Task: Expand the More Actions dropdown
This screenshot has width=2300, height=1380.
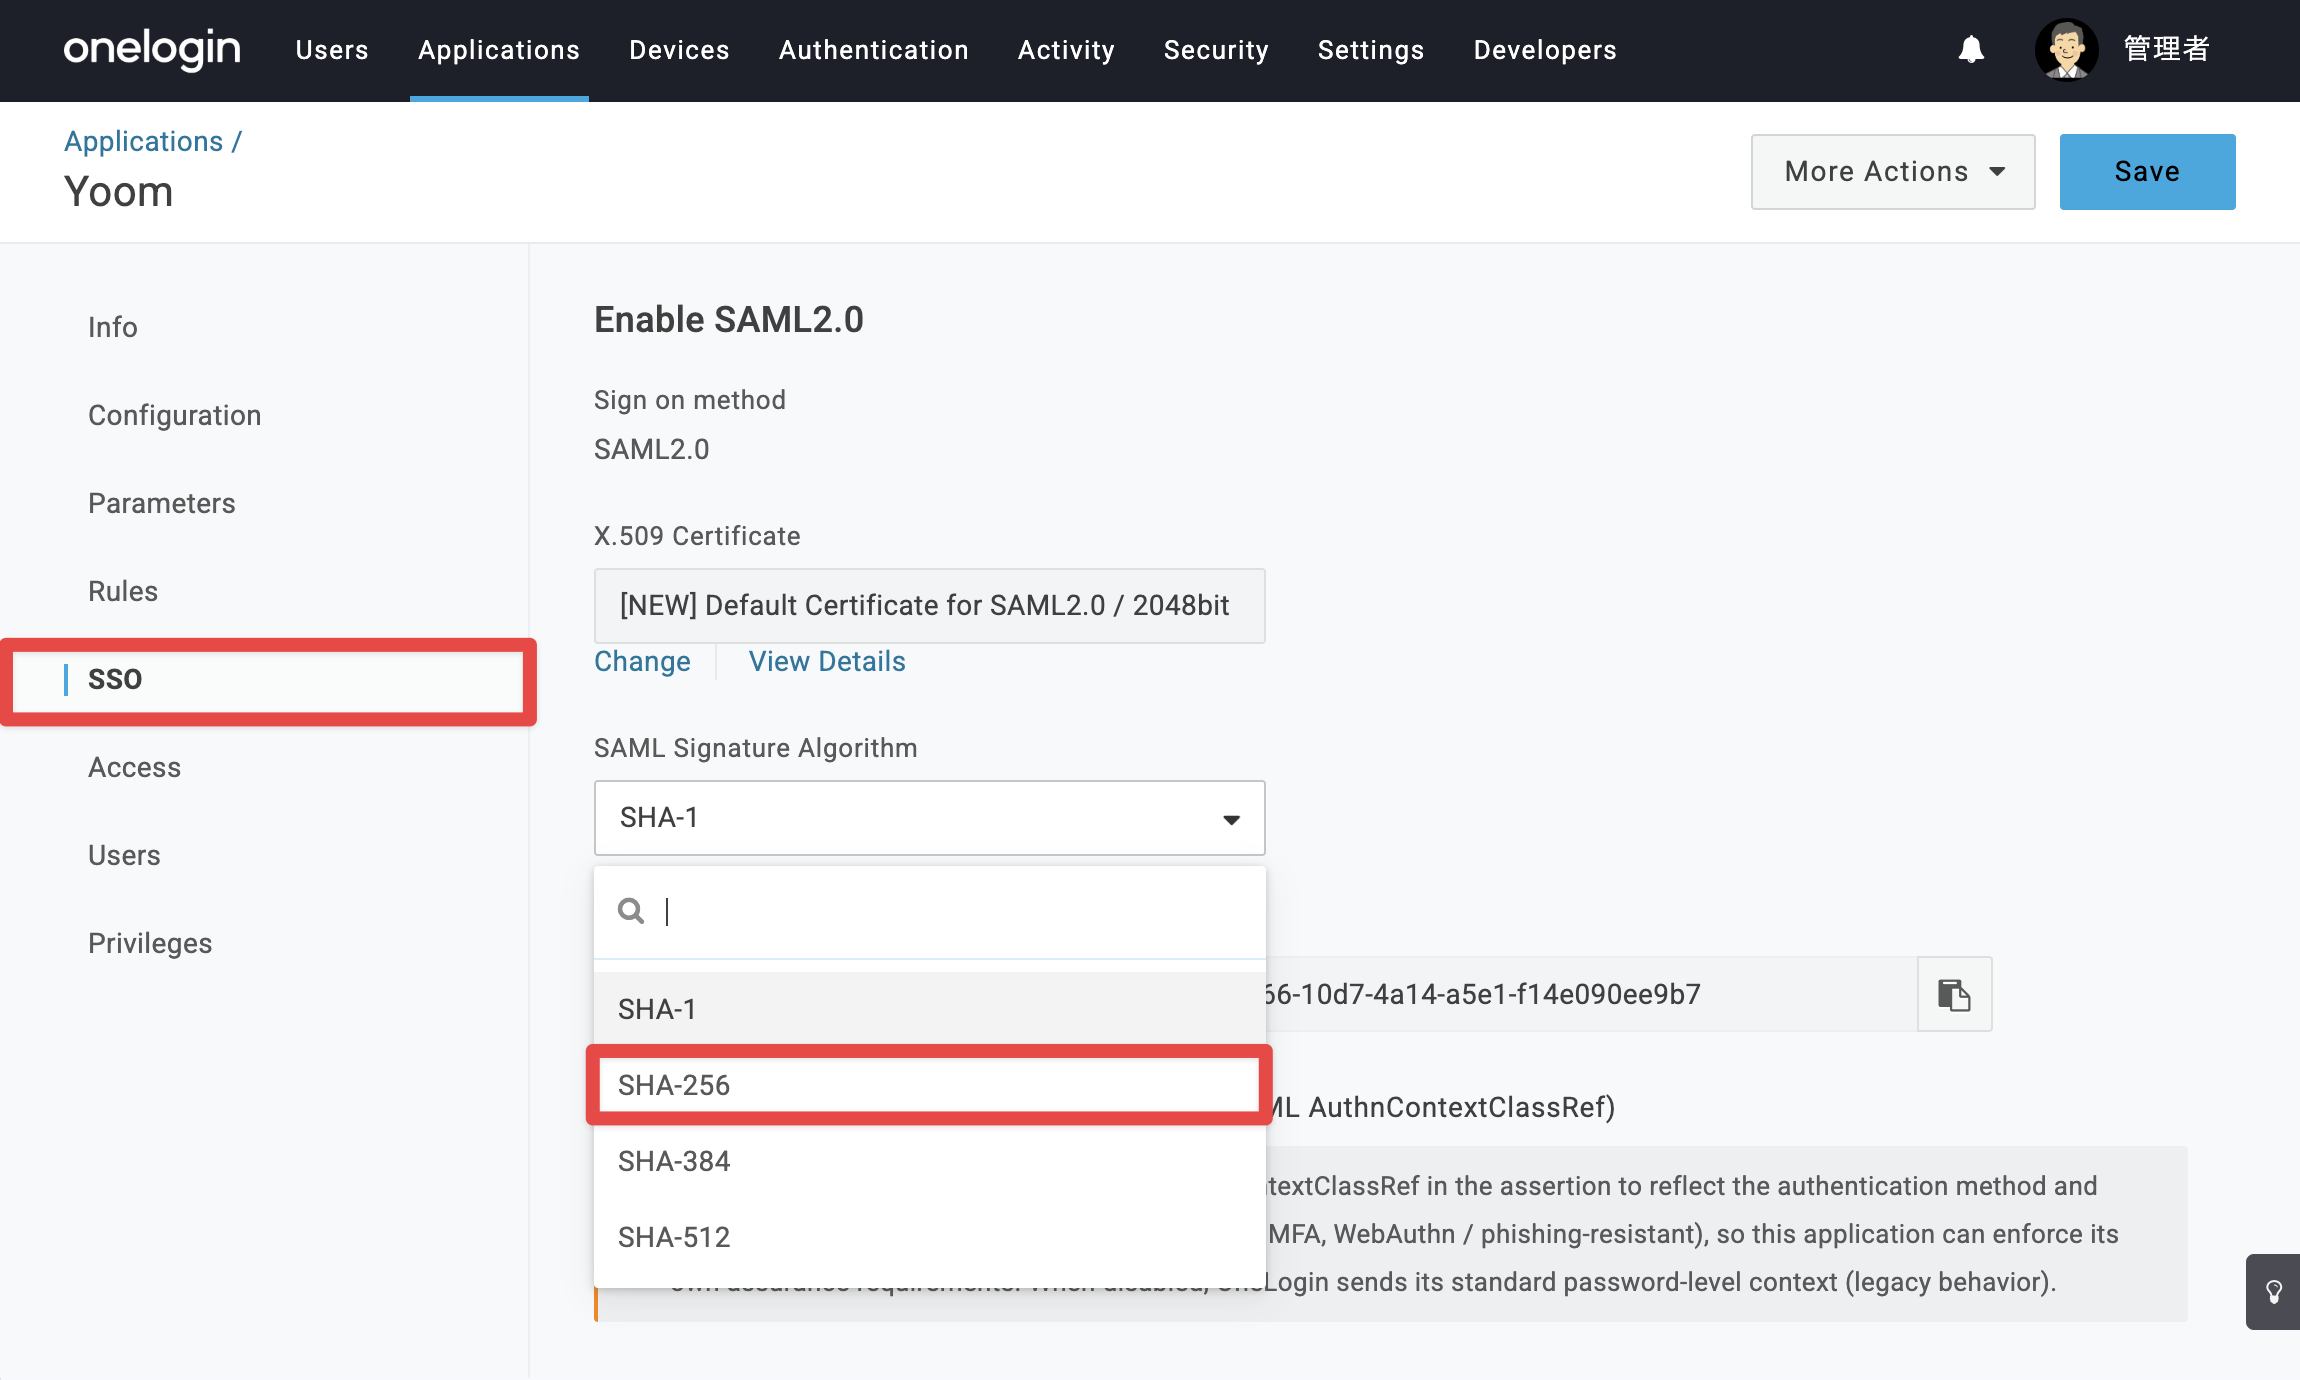Action: [1893, 172]
